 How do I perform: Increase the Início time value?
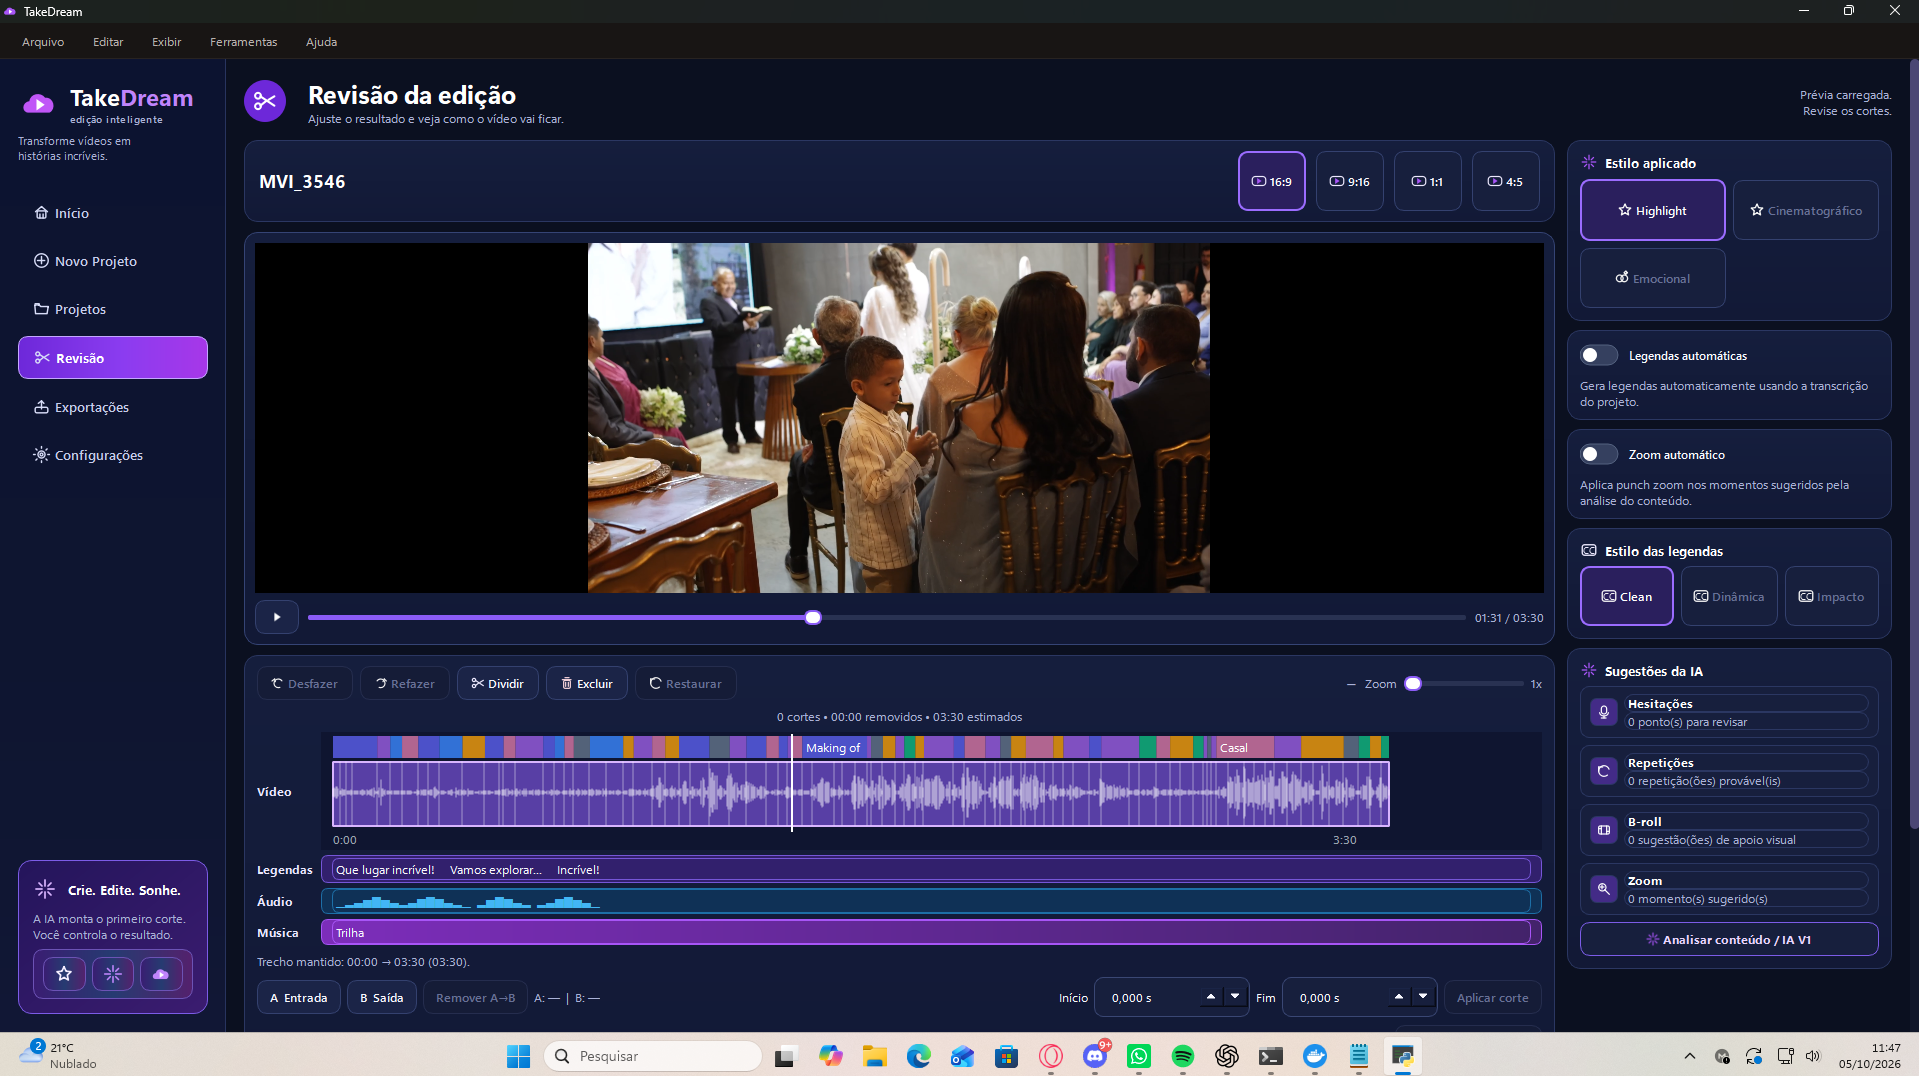(x=1211, y=997)
